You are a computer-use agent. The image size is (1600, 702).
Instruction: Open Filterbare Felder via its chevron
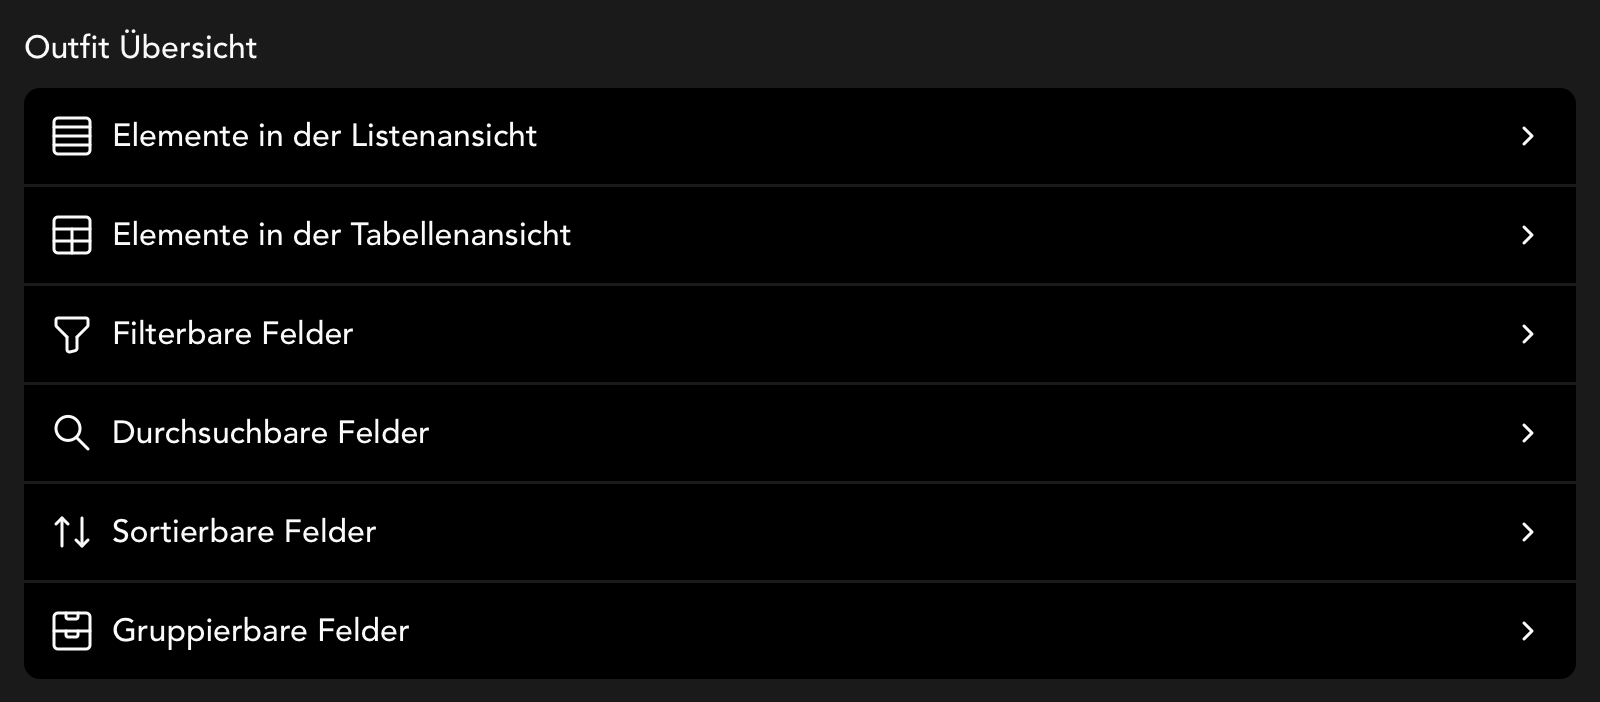coord(1527,334)
